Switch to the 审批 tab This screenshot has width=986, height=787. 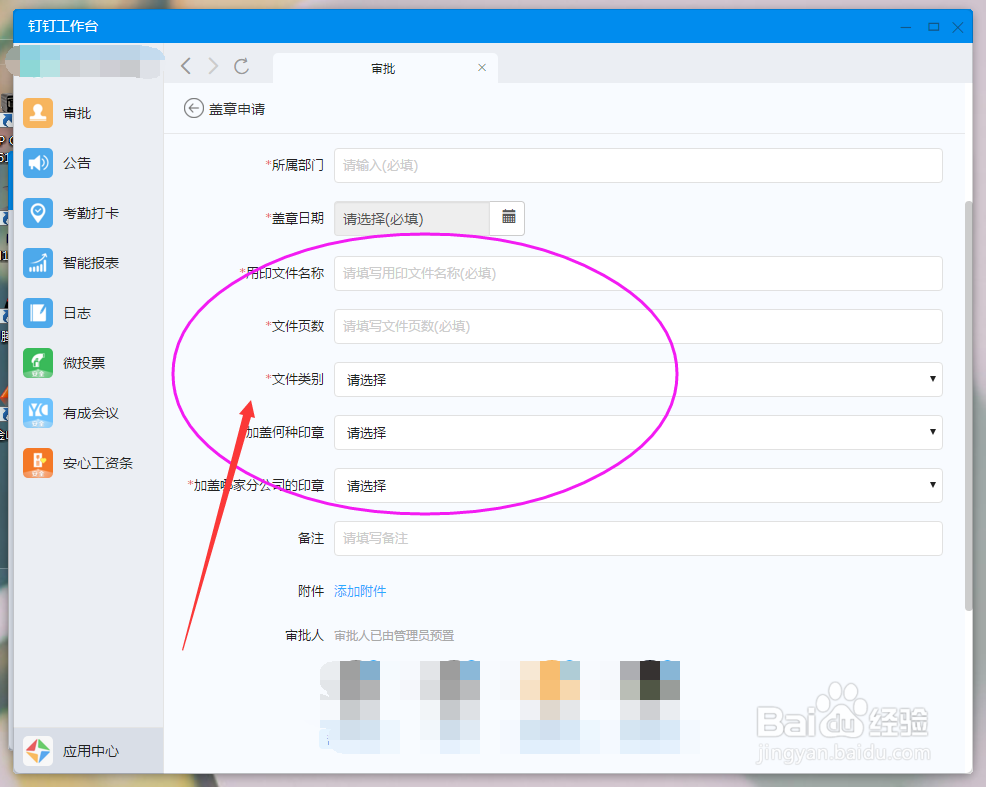pos(385,68)
